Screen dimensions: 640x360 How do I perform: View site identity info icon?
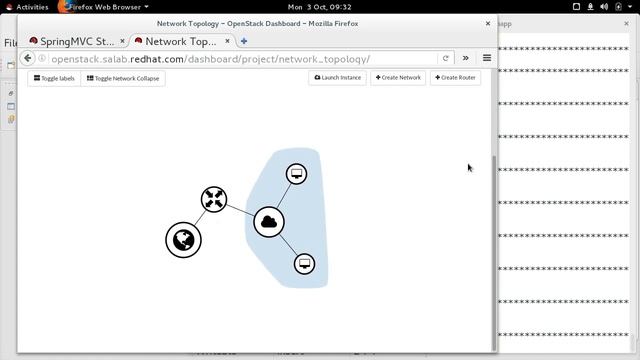pyautogui.click(x=42, y=58)
